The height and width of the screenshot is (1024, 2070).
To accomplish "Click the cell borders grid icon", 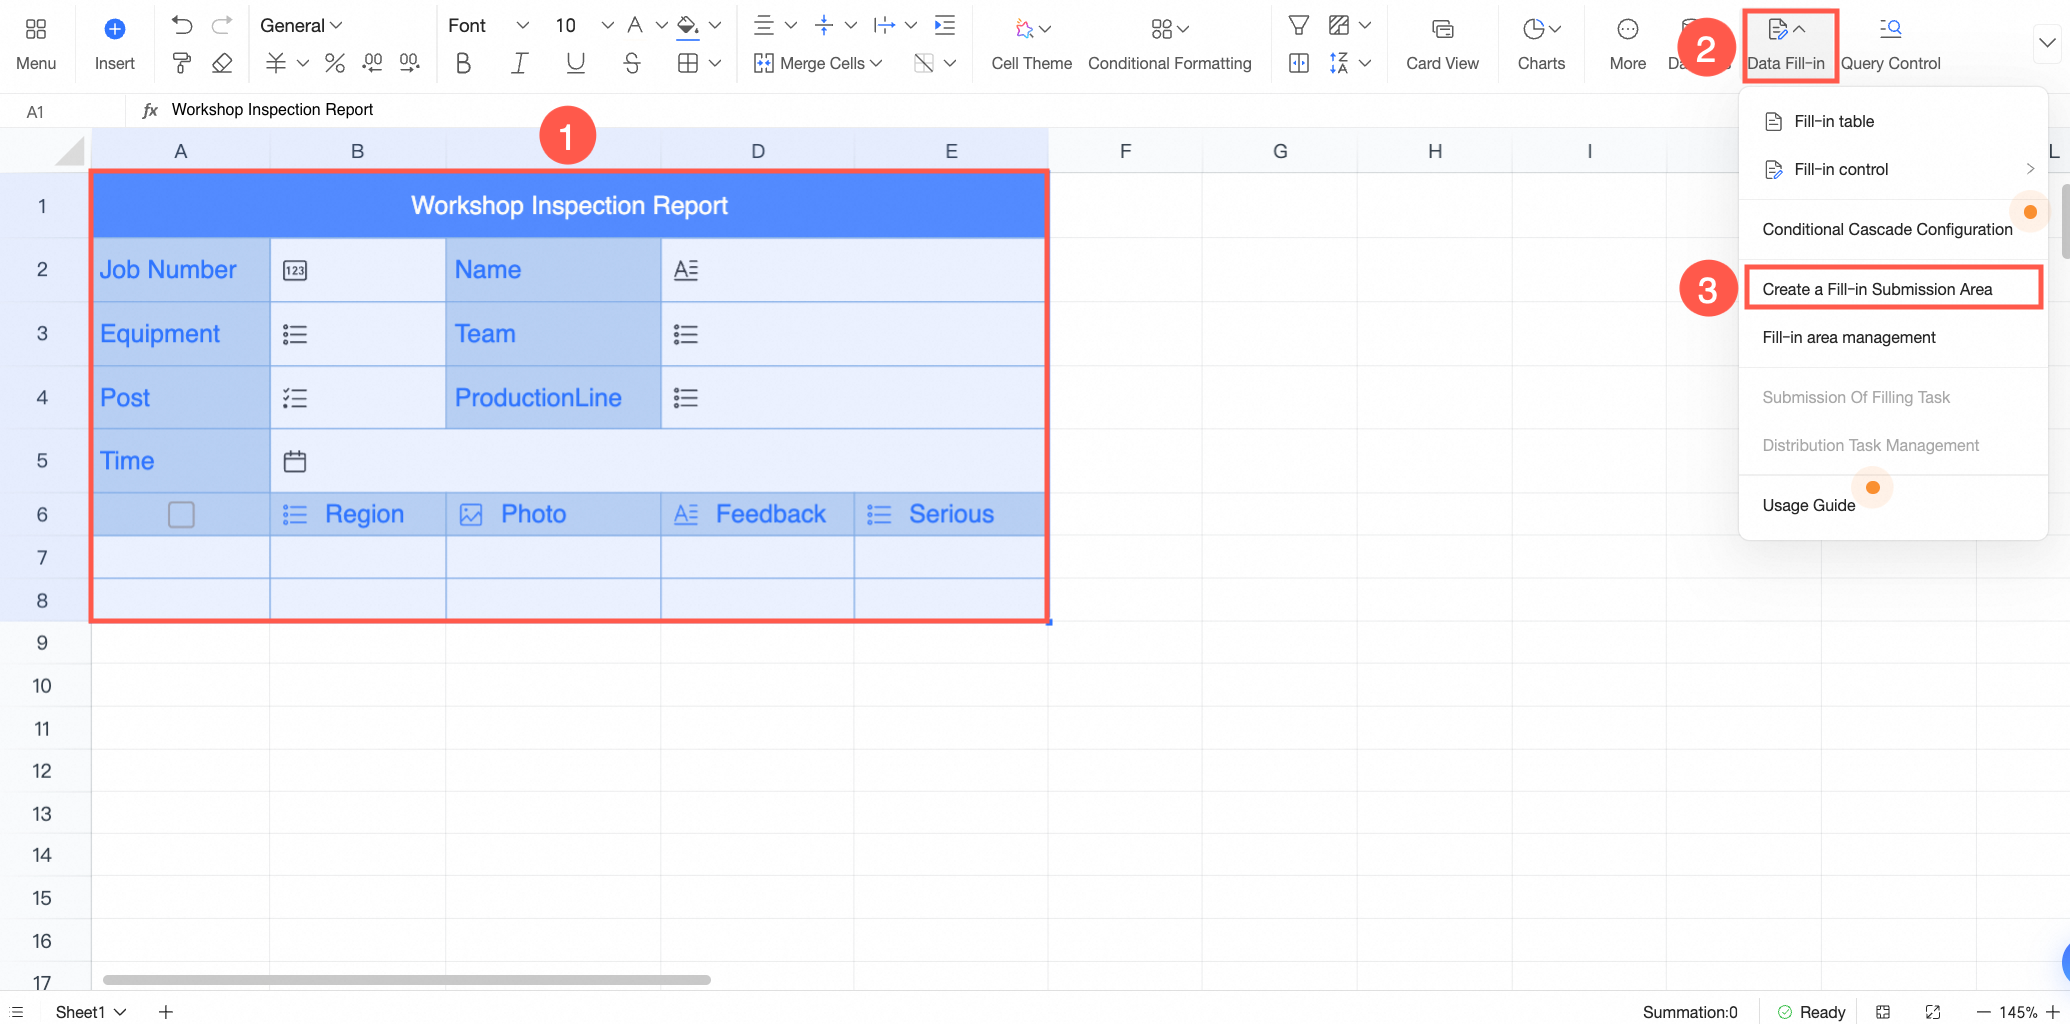I will click(x=688, y=64).
